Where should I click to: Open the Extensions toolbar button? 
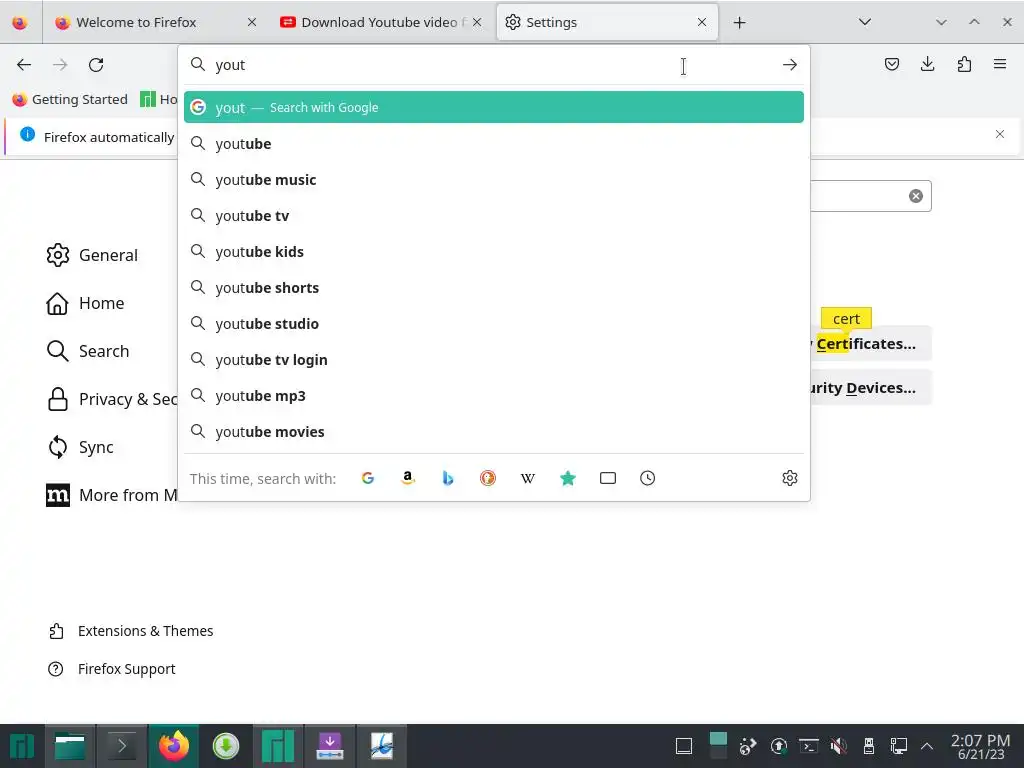(964, 64)
